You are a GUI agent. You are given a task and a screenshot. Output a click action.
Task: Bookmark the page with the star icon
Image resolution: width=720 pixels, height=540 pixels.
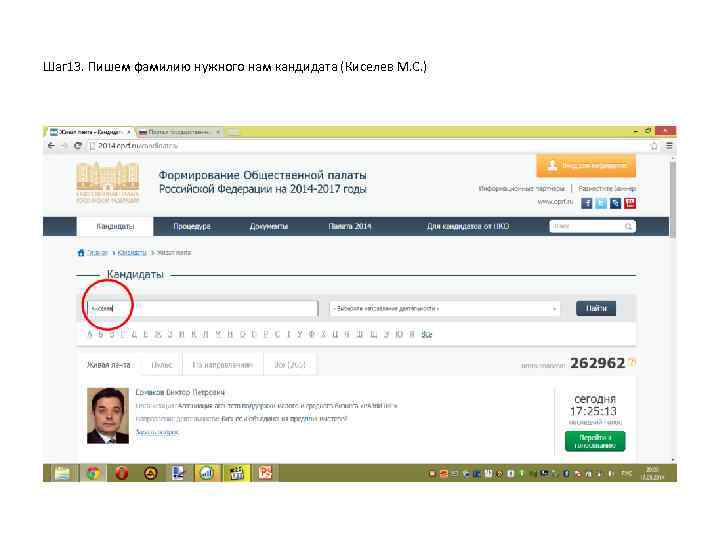654,146
